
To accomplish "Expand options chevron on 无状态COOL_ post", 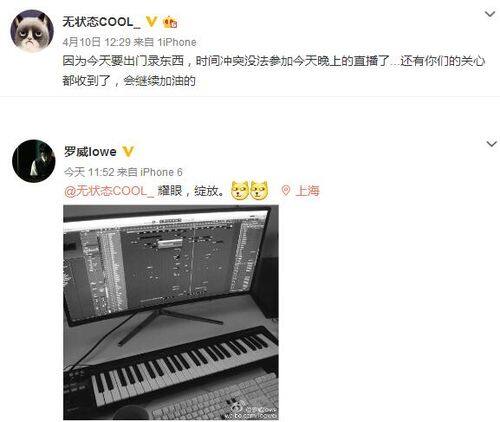I will tap(490, 14).
